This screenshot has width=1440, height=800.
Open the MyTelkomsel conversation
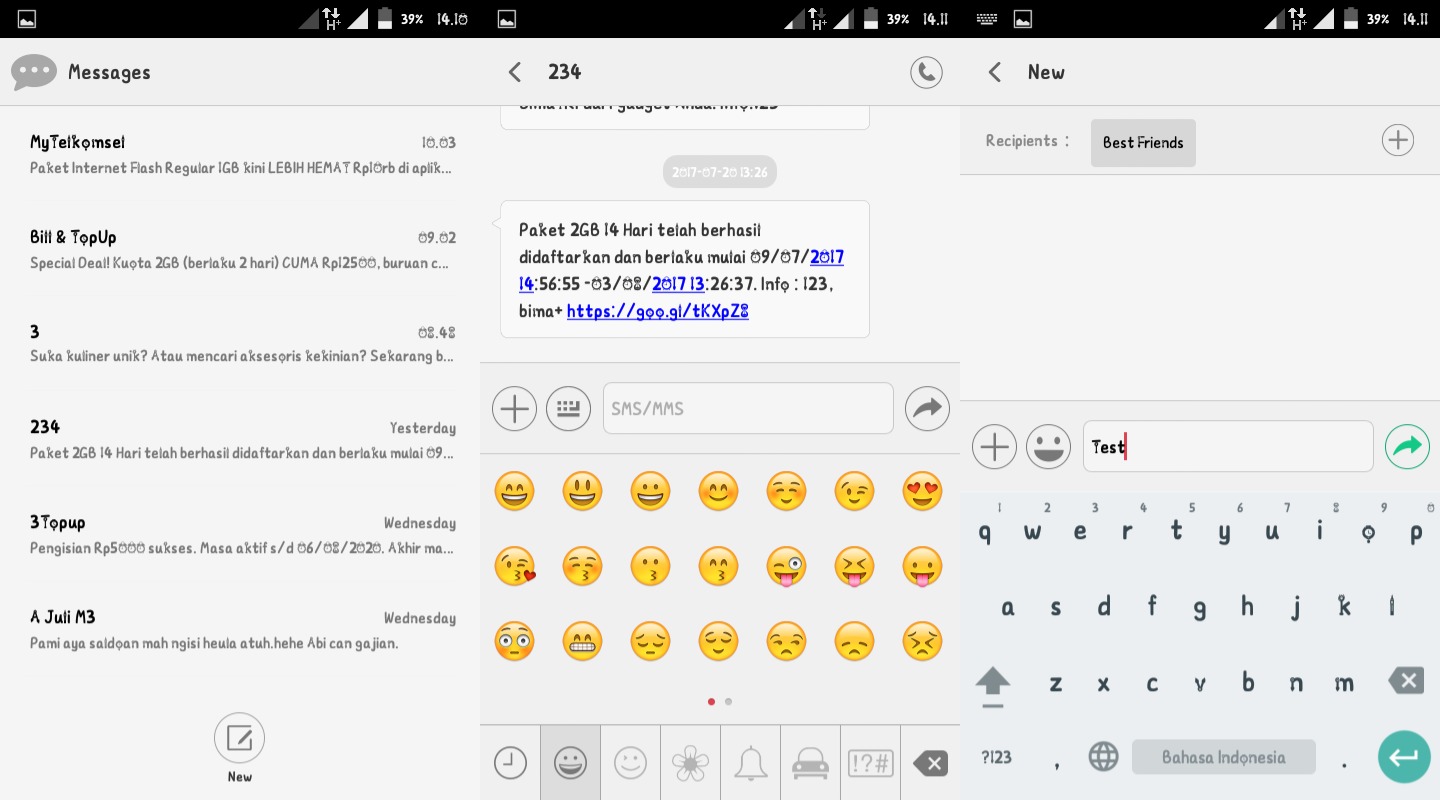240,154
